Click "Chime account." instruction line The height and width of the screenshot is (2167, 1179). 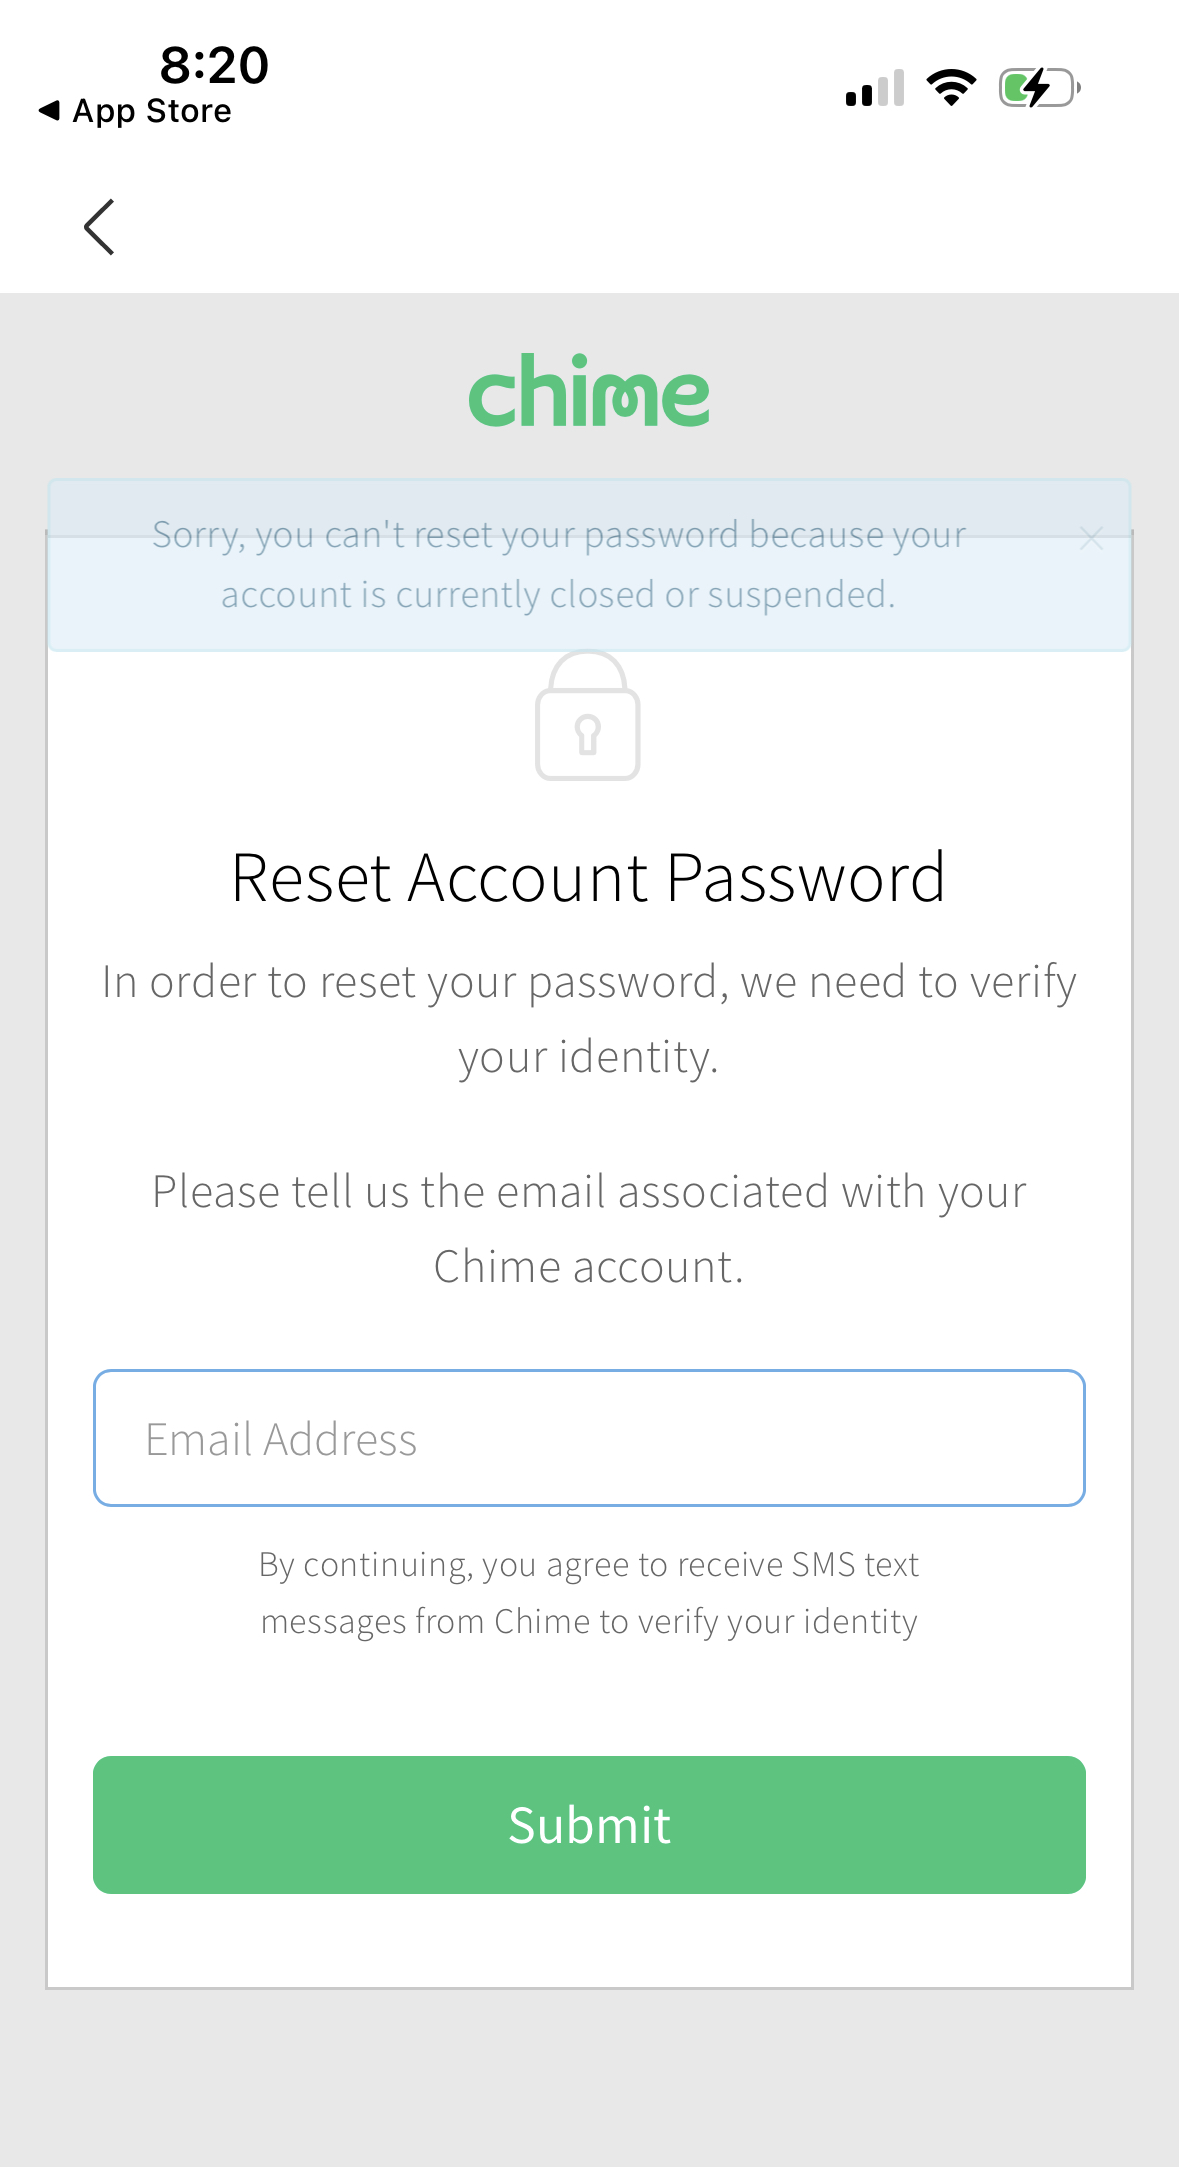point(589,1267)
